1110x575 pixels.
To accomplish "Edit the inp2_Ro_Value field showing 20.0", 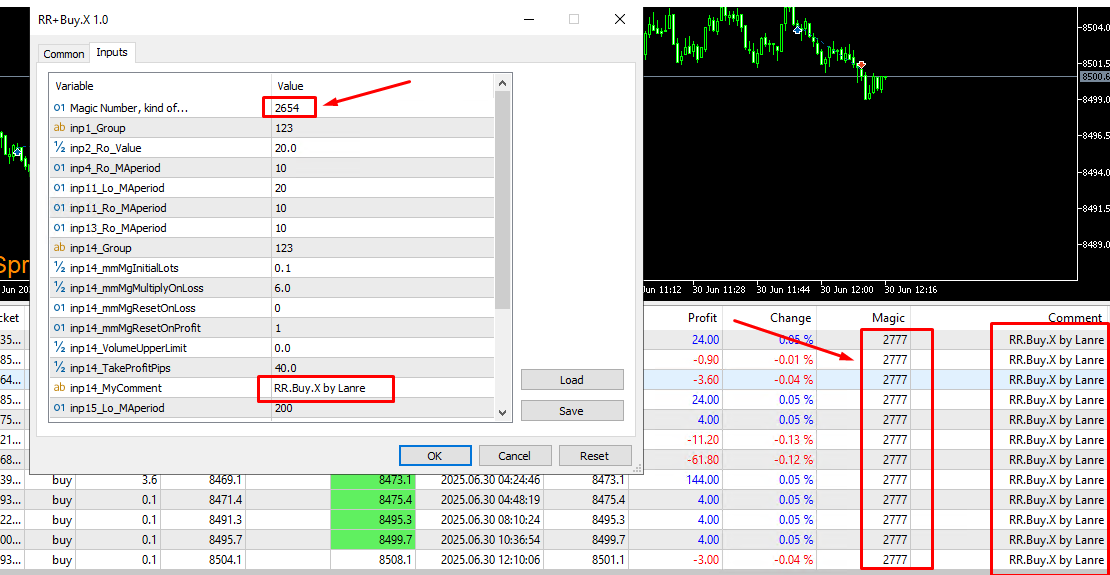I will [382, 148].
